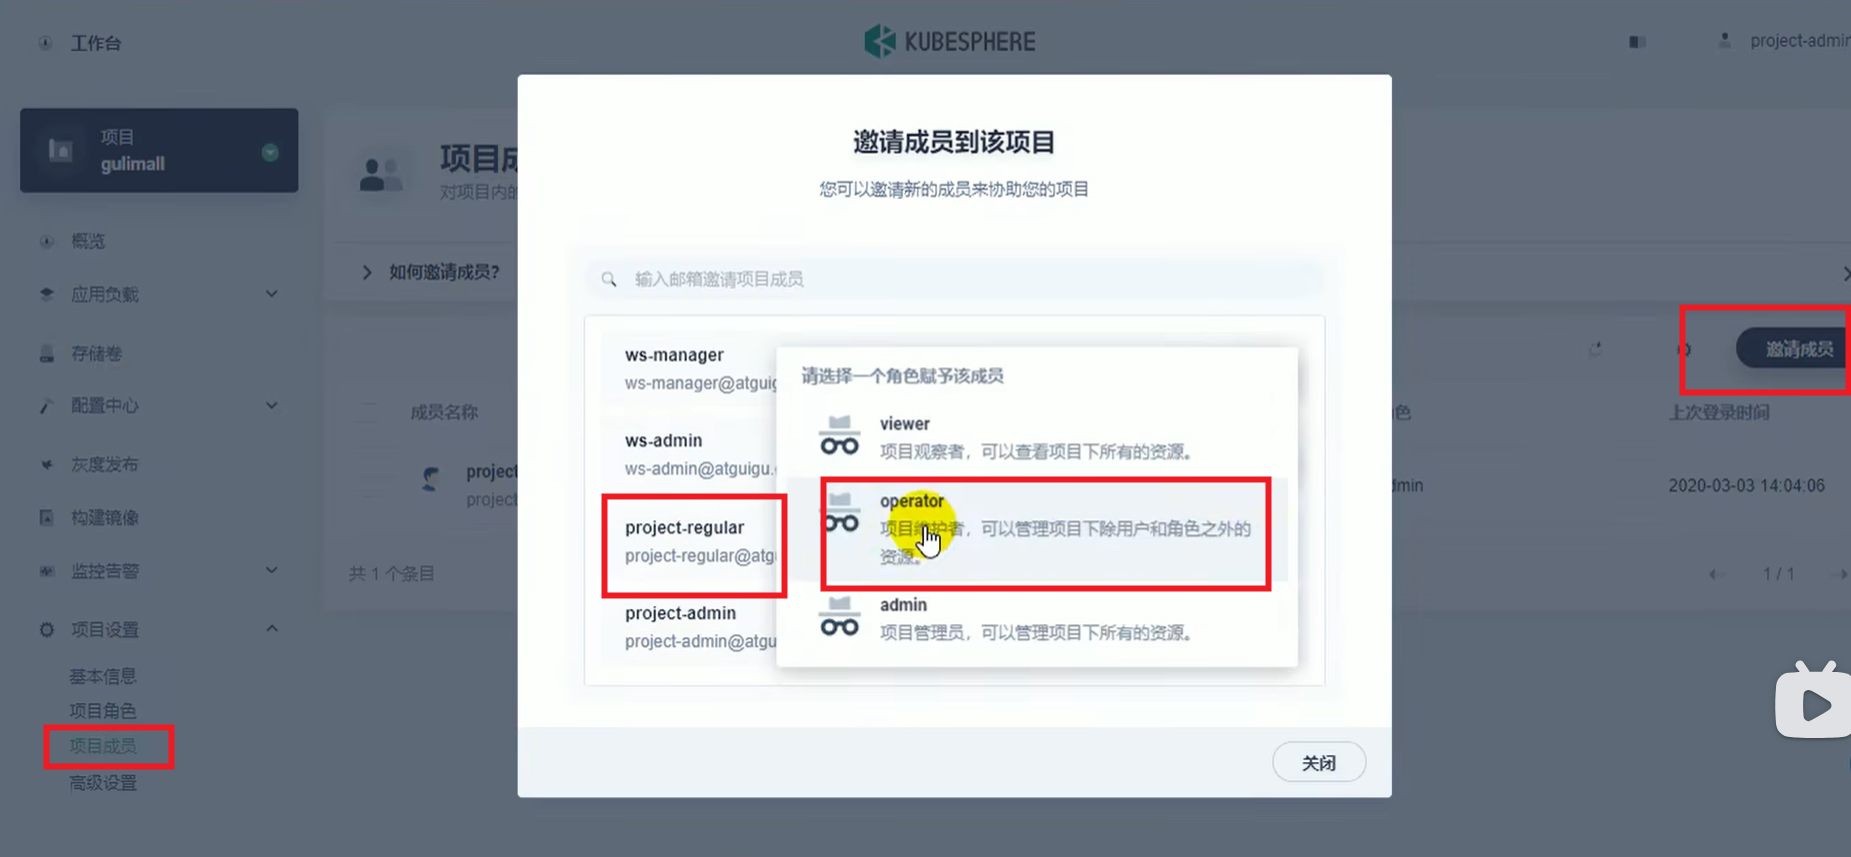The width and height of the screenshot is (1851, 857).
Task: Click the project-admin user avatar icon
Action: tap(1724, 41)
